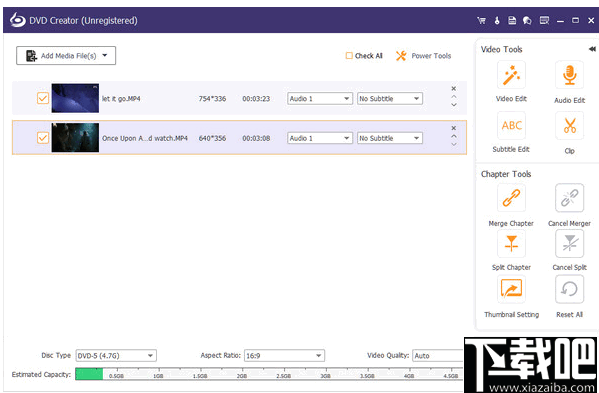The width and height of the screenshot is (599, 393).
Task: Select the let it go.MP4 file name
Action: coord(121,99)
